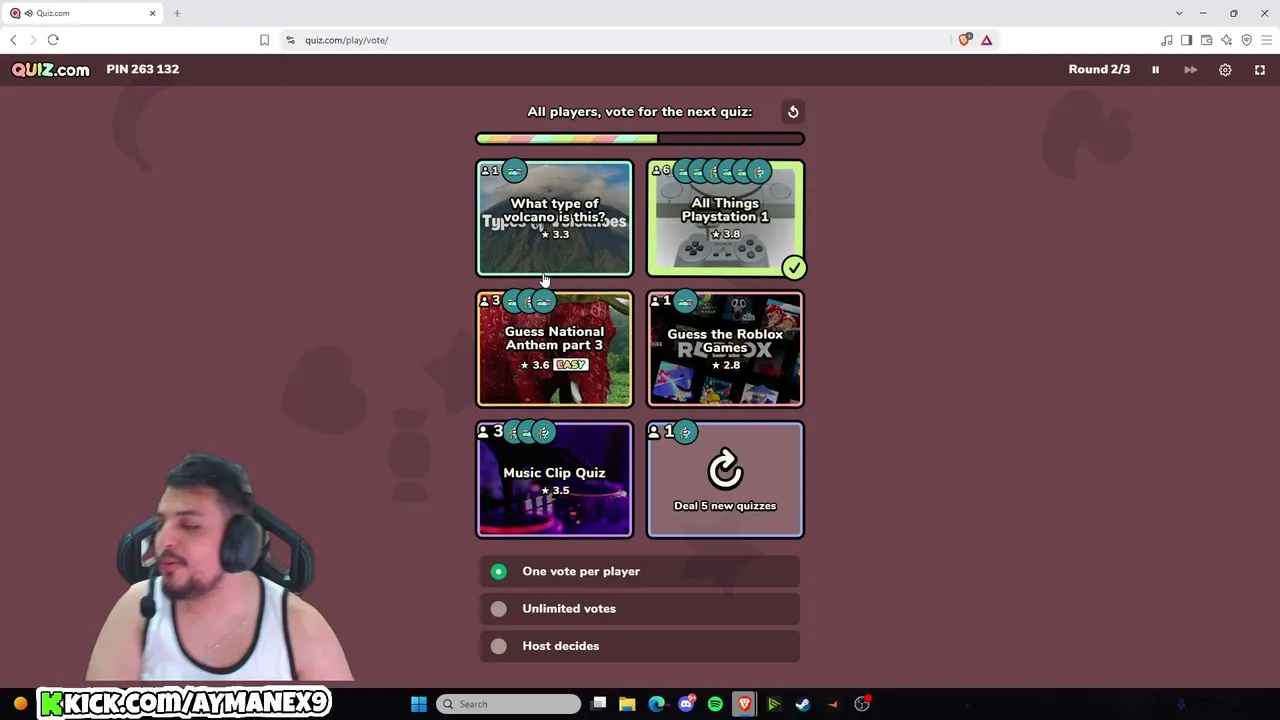Image resolution: width=1280 pixels, height=720 pixels.
Task: Open the browser hamburger menu
Action: click(x=1266, y=40)
